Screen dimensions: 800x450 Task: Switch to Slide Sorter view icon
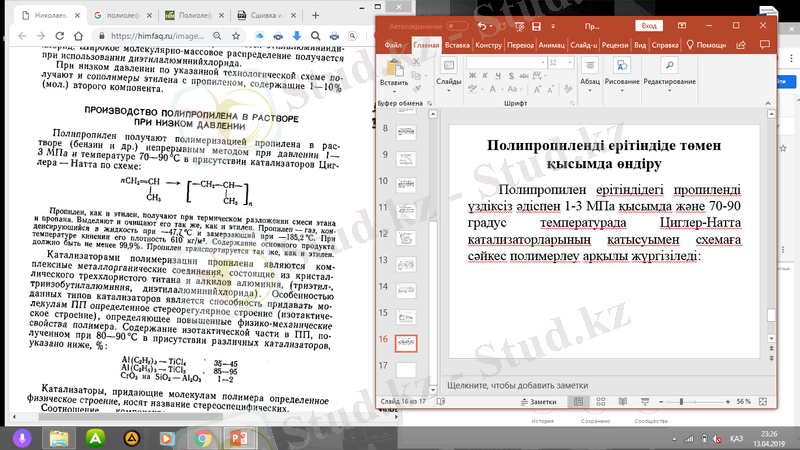[x=601, y=400]
